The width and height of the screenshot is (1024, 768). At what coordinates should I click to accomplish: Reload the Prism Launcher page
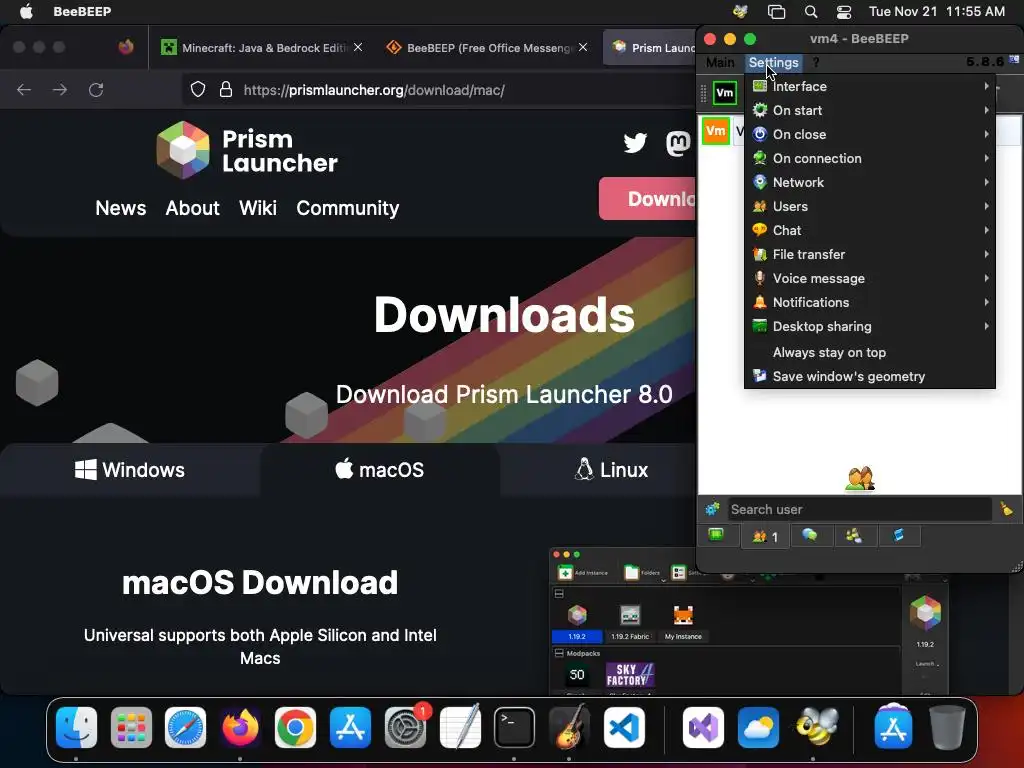96,90
